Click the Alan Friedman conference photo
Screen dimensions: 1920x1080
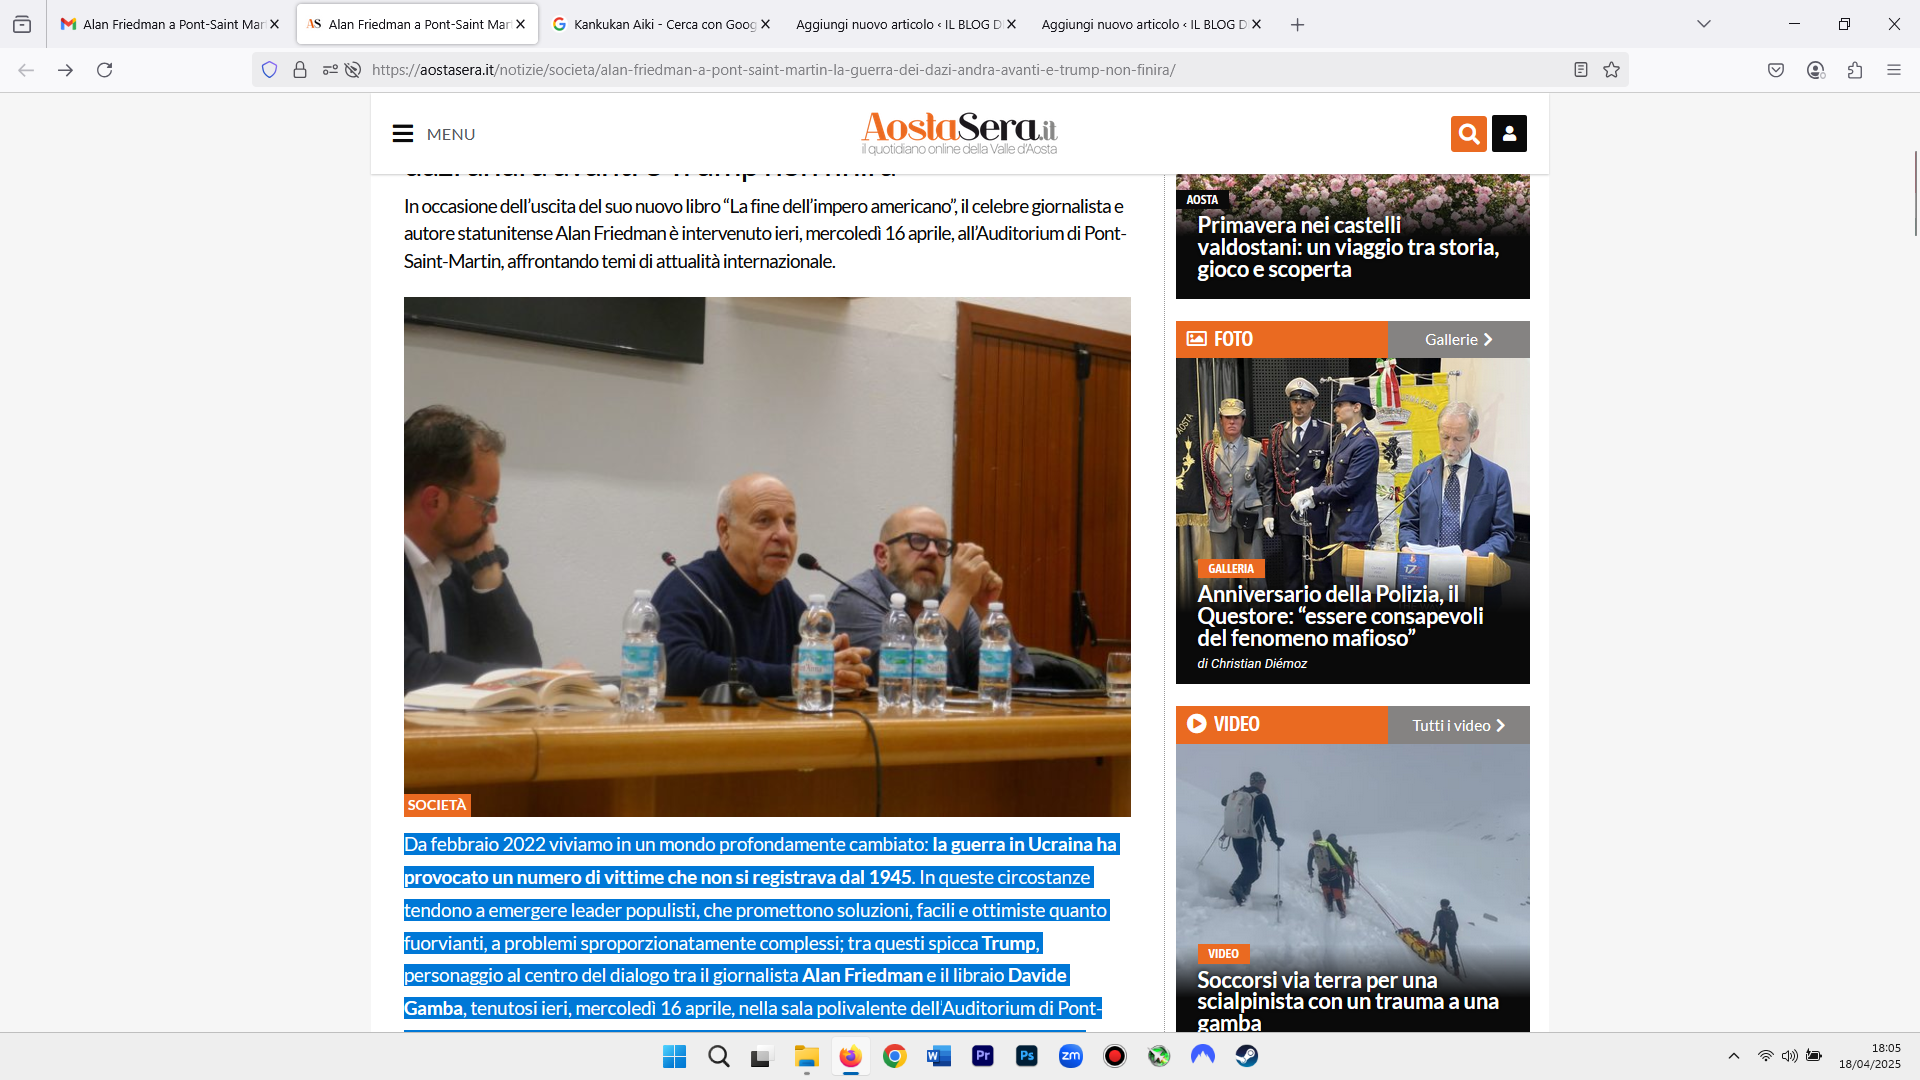pos(767,556)
